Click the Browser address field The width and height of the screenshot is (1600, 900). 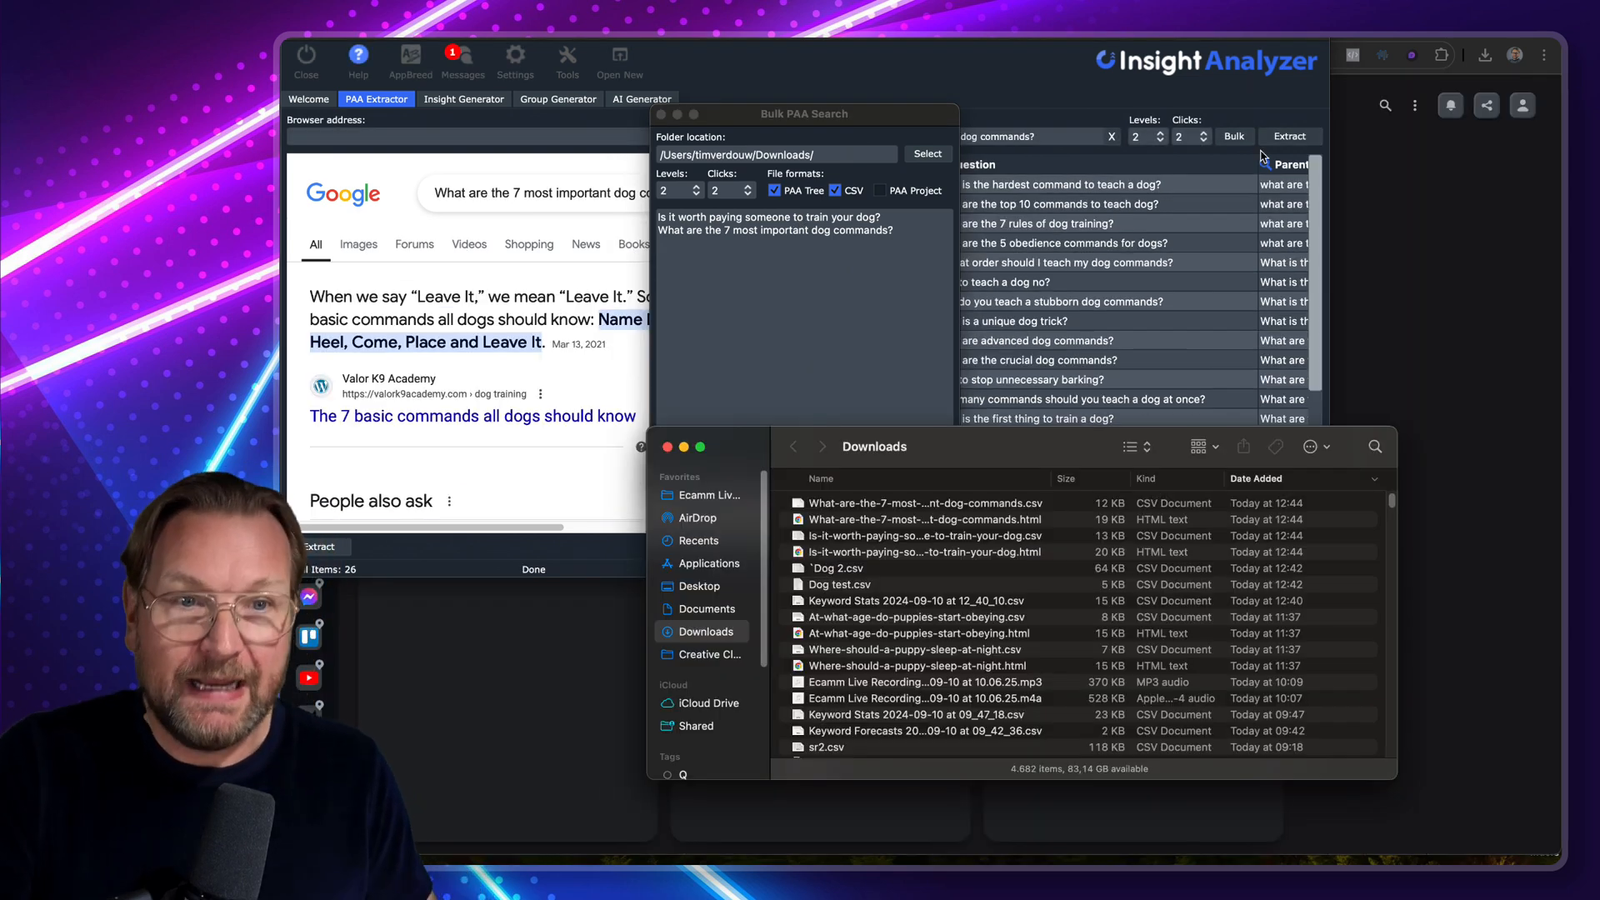pyautogui.click(x=467, y=137)
